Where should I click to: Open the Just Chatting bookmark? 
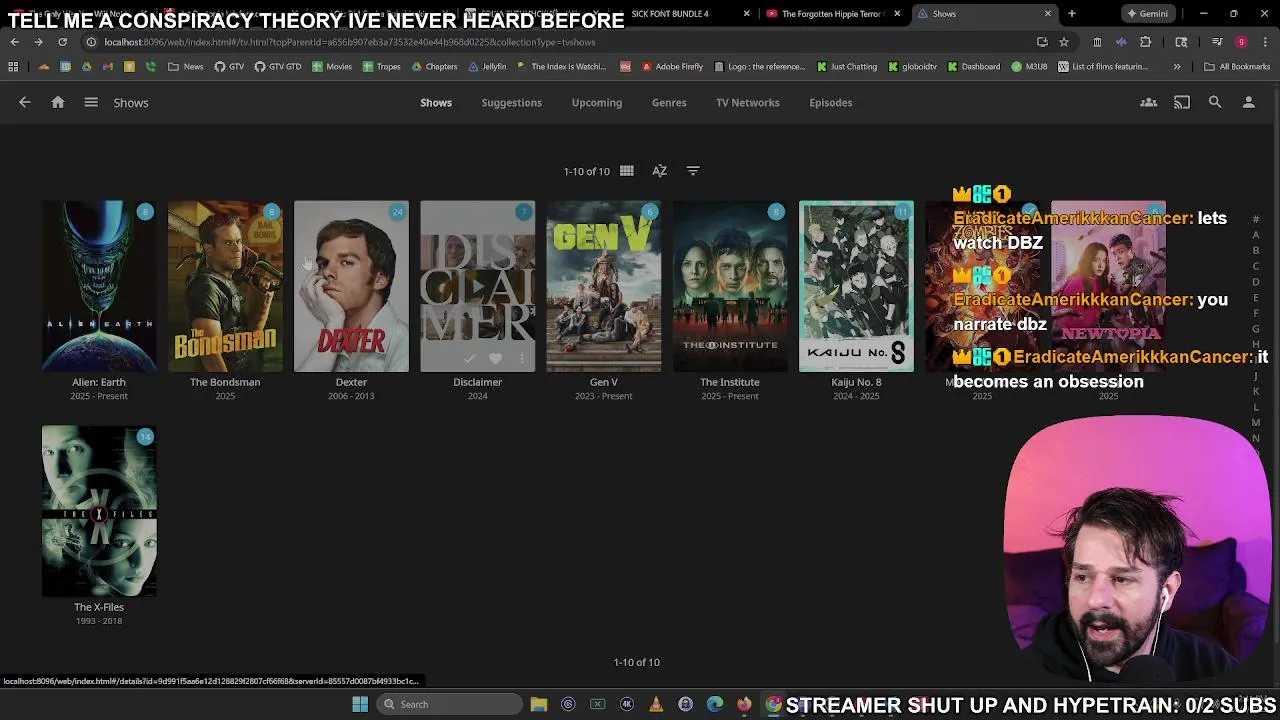tap(847, 67)
